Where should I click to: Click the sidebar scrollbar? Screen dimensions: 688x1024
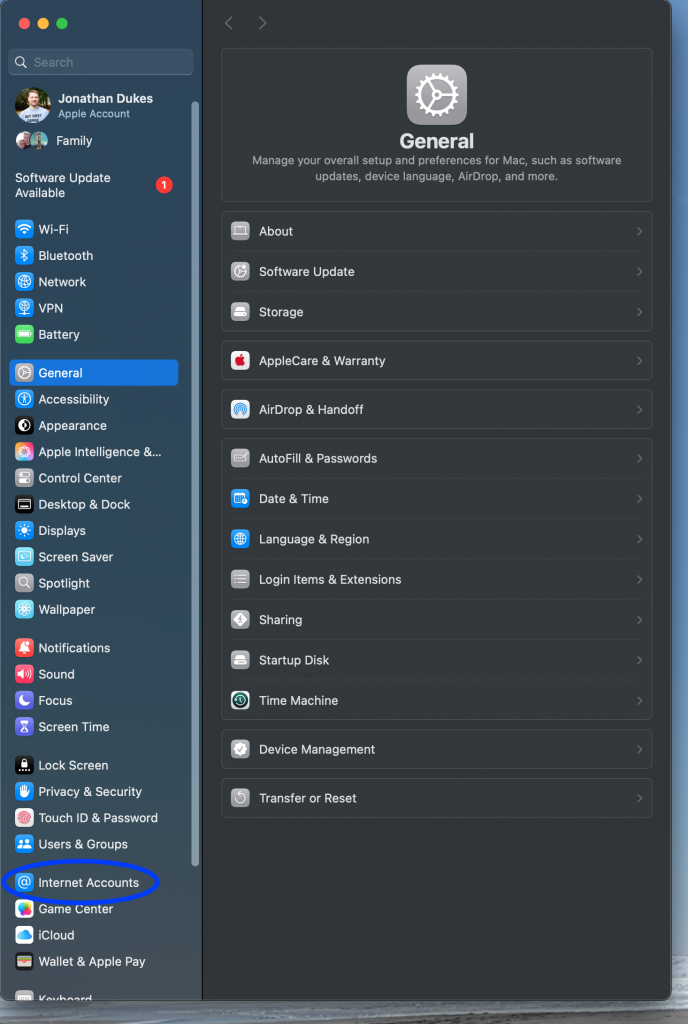pyautogui.click(x=195, y=483)
